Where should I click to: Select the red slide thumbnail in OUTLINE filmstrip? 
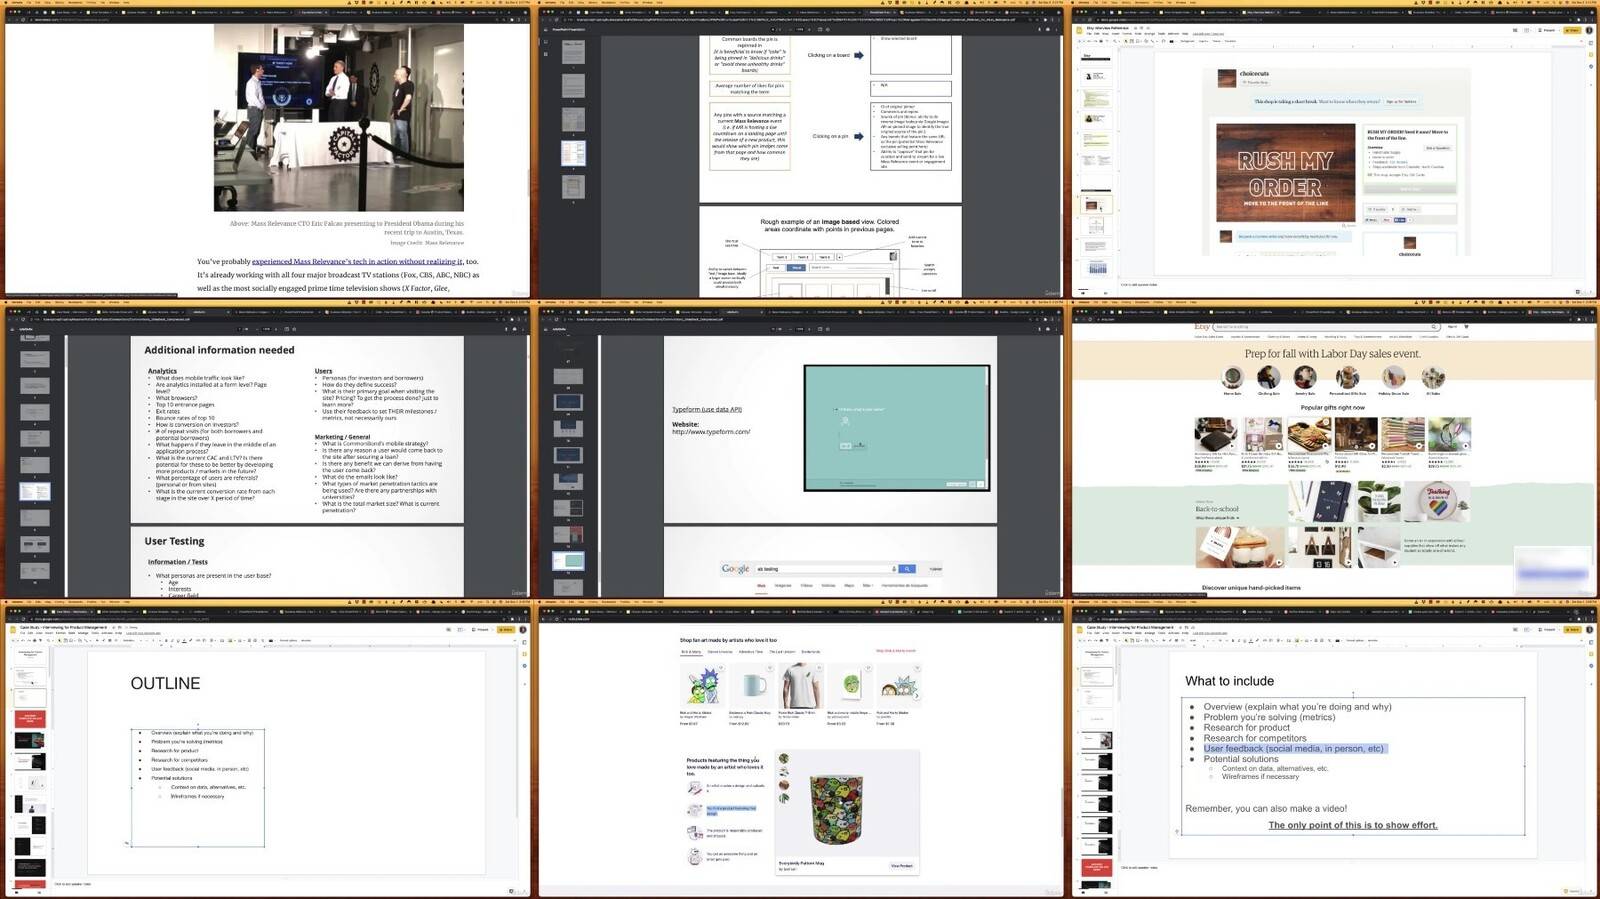30,719
